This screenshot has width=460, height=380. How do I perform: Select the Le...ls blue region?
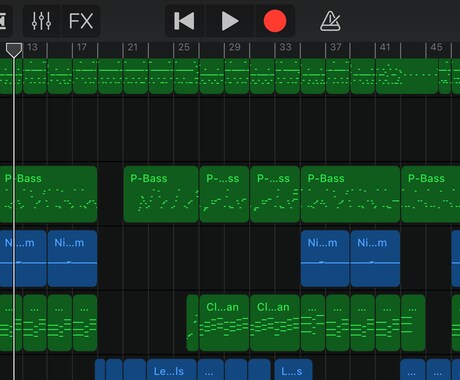pyautogui.click(x=172, y=369)
